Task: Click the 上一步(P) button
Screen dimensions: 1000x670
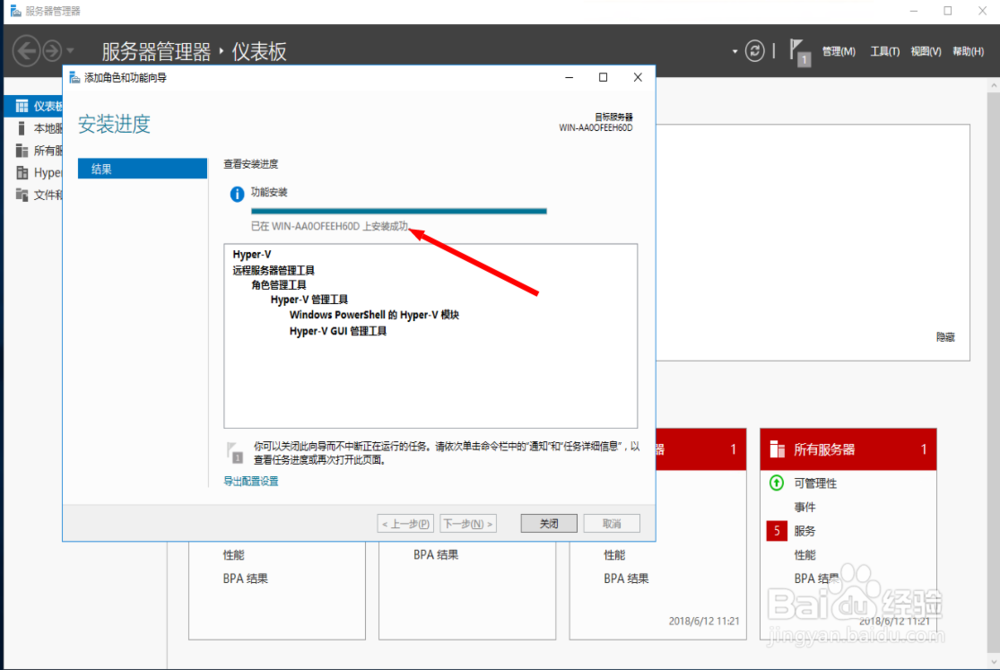Action: (406, 523)
